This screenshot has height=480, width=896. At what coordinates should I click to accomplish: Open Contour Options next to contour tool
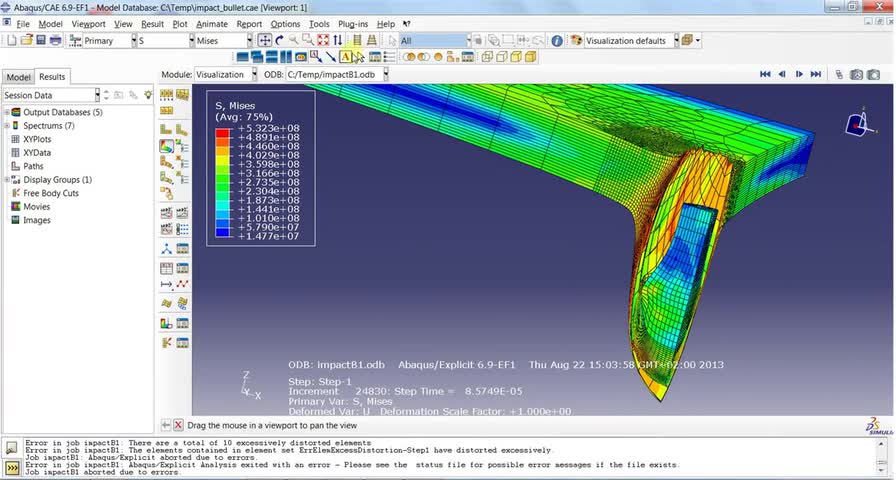click(182, 147)
